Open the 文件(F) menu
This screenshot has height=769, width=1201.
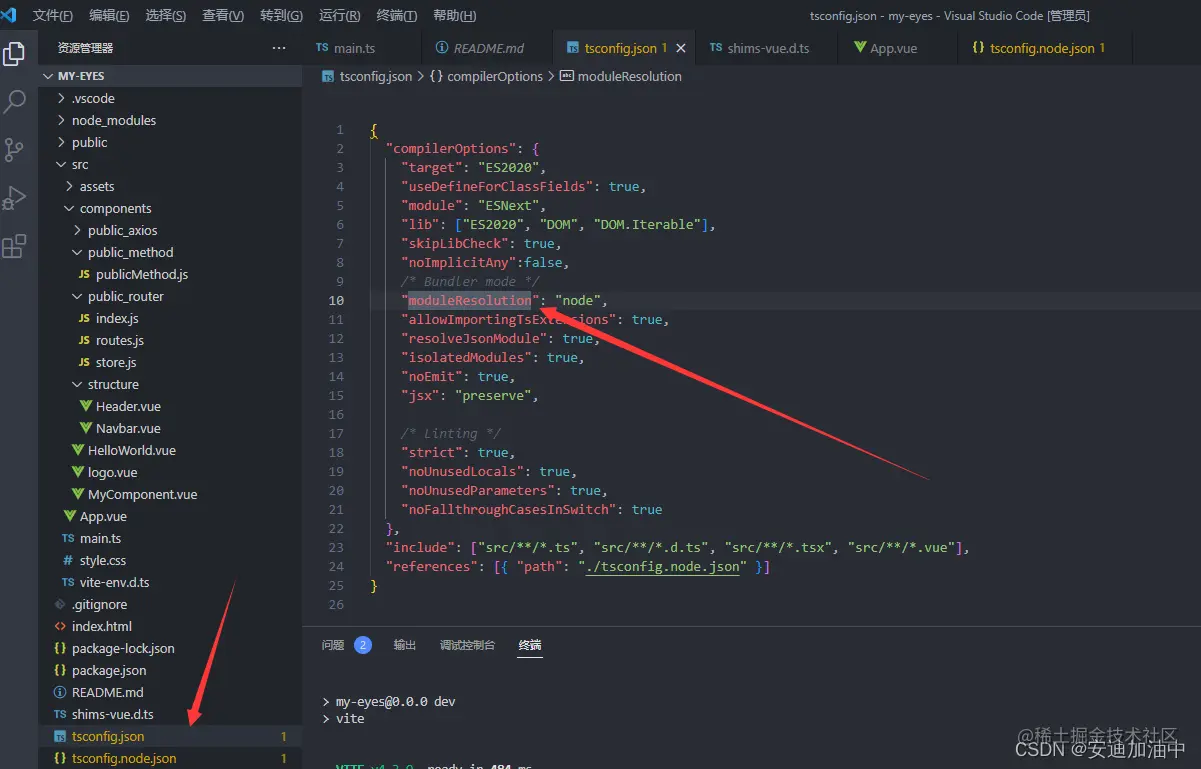tap(53, 16)
